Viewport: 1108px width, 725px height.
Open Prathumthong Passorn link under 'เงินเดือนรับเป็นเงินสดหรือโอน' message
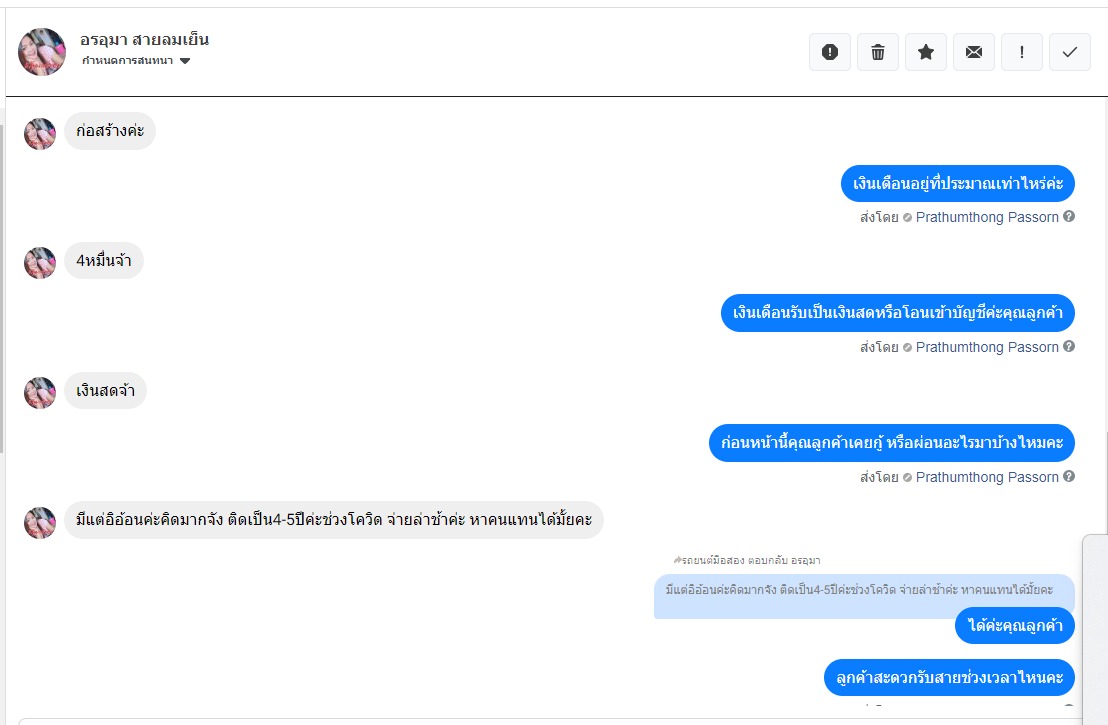tap(987, 347)
